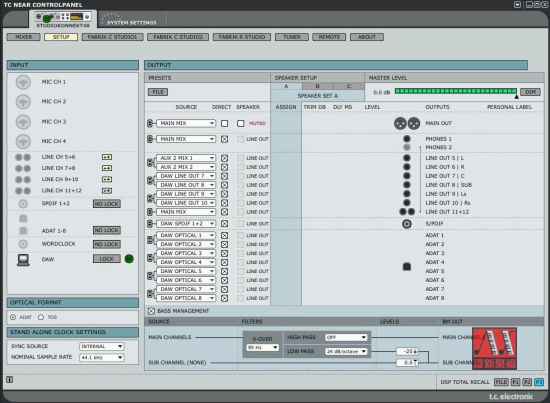Open the AUX 2 MIX 2 source dropdown
Viewport: 550px width, 403px height.
point(186,167)
